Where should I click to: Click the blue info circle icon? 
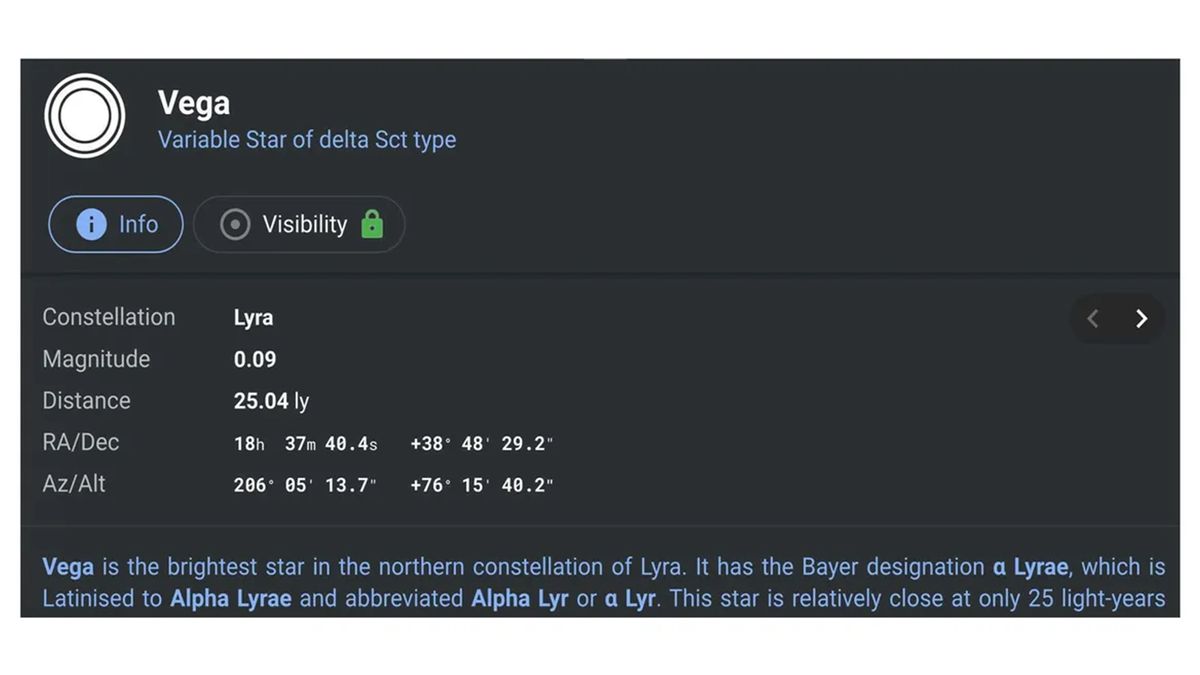pos(91,224)
